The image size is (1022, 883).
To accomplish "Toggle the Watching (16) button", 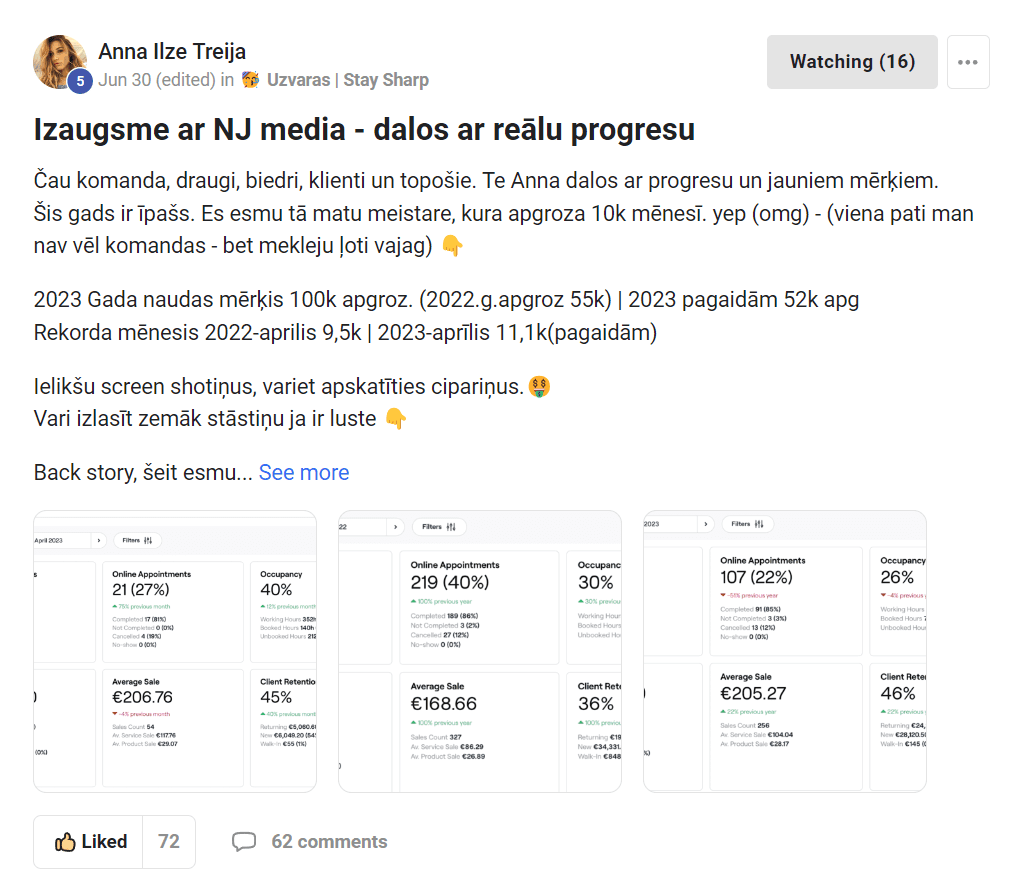I will point(852,62).
